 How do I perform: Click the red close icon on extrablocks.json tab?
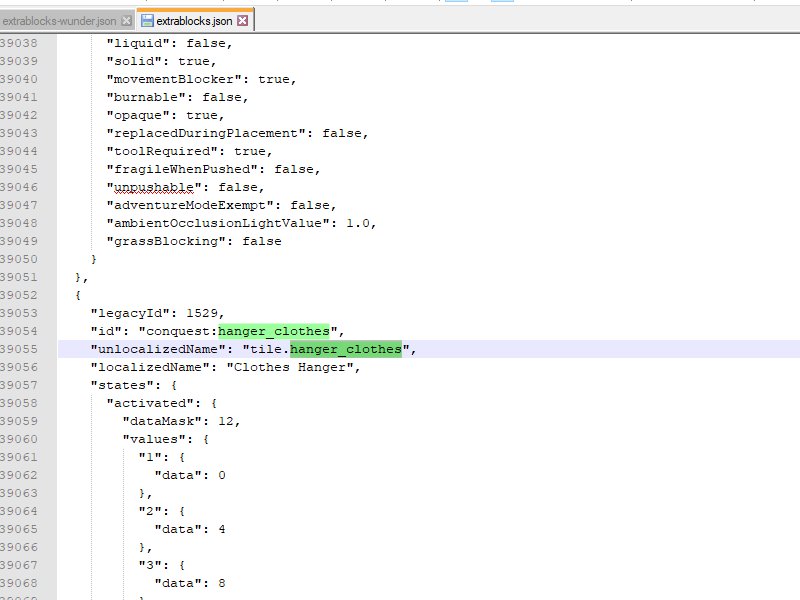click(x=240, y=18)
